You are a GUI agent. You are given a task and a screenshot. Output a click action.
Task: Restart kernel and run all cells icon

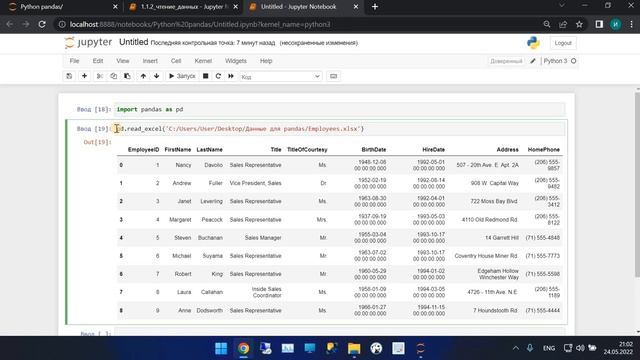[x=231, y=76]
